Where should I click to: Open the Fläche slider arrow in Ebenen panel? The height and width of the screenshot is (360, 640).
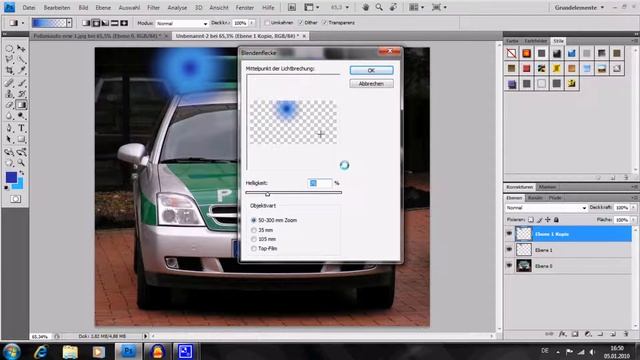[x=633, y=220]
